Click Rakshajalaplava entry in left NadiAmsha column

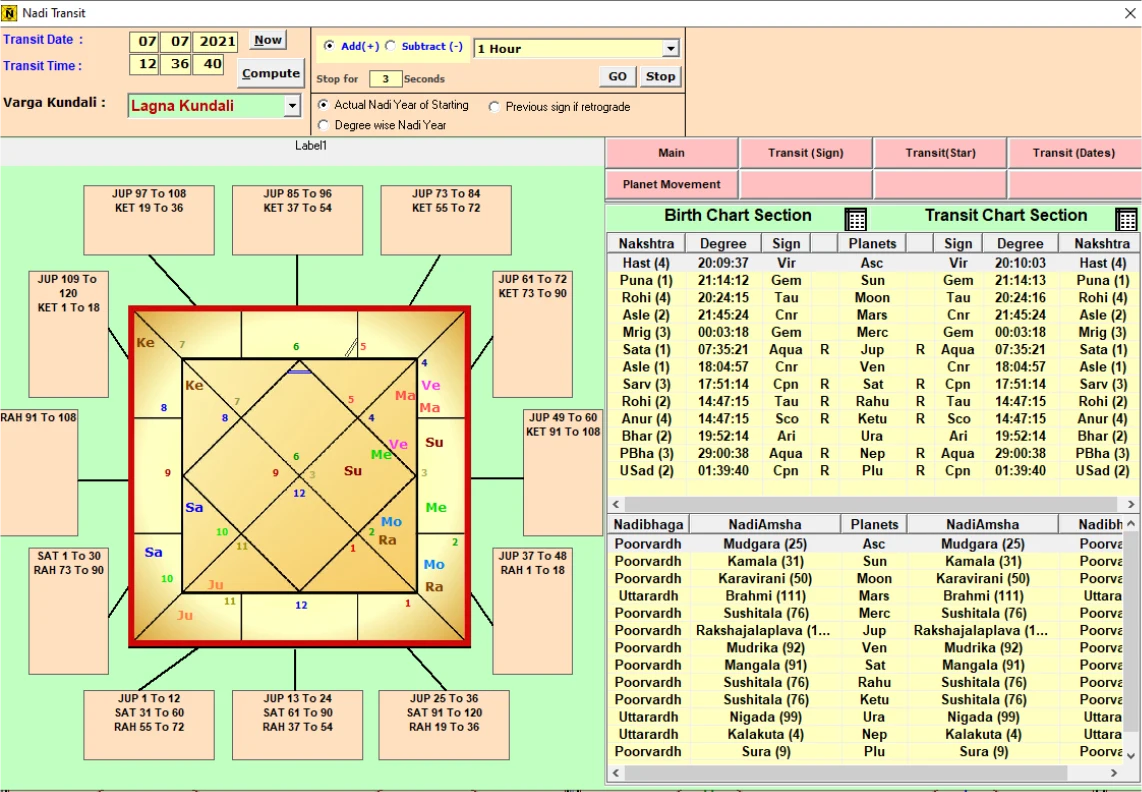point(763,631)
